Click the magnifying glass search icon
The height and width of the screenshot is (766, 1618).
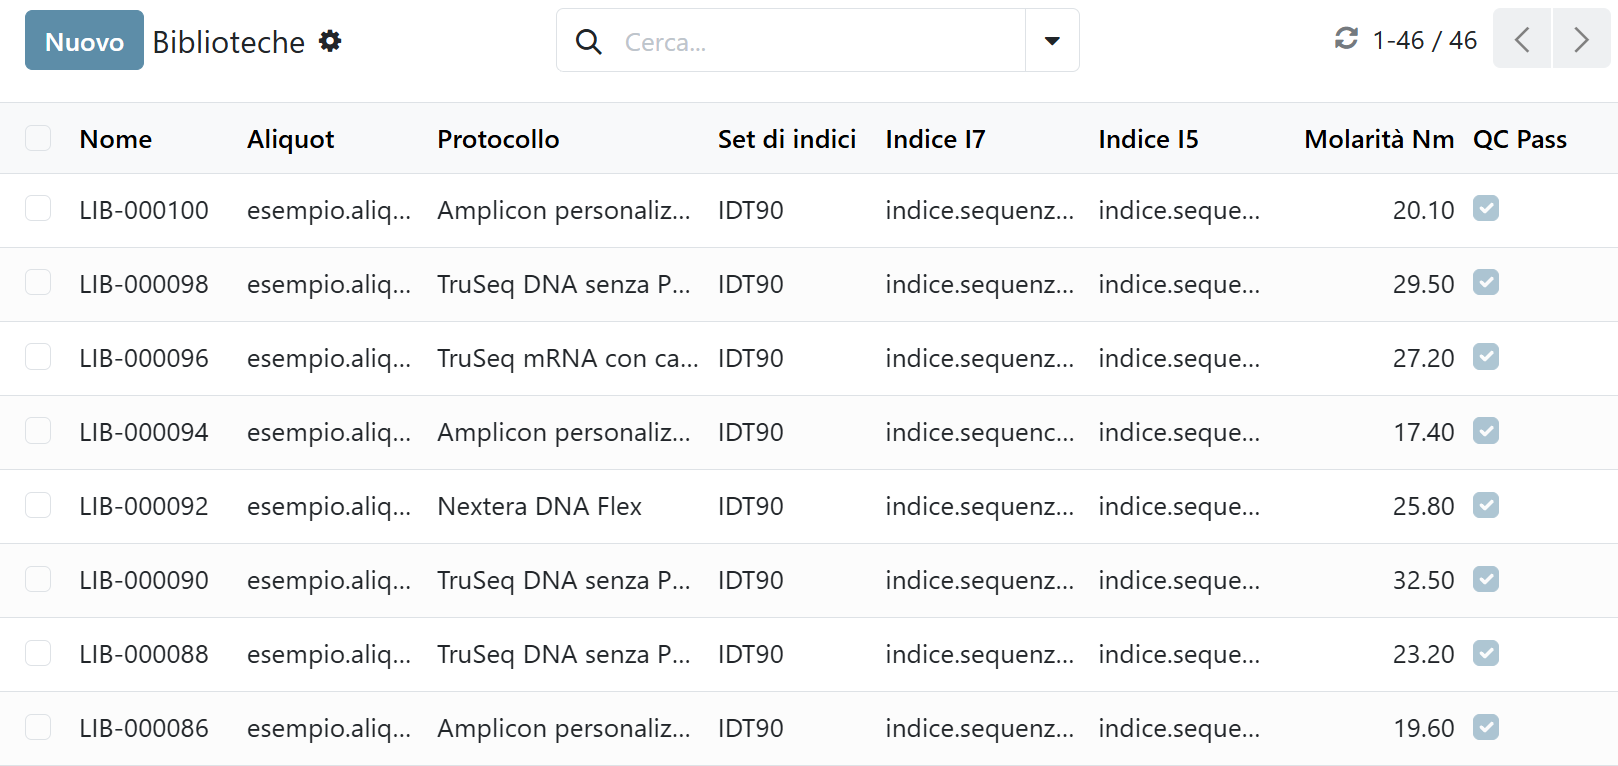(589, 41)
